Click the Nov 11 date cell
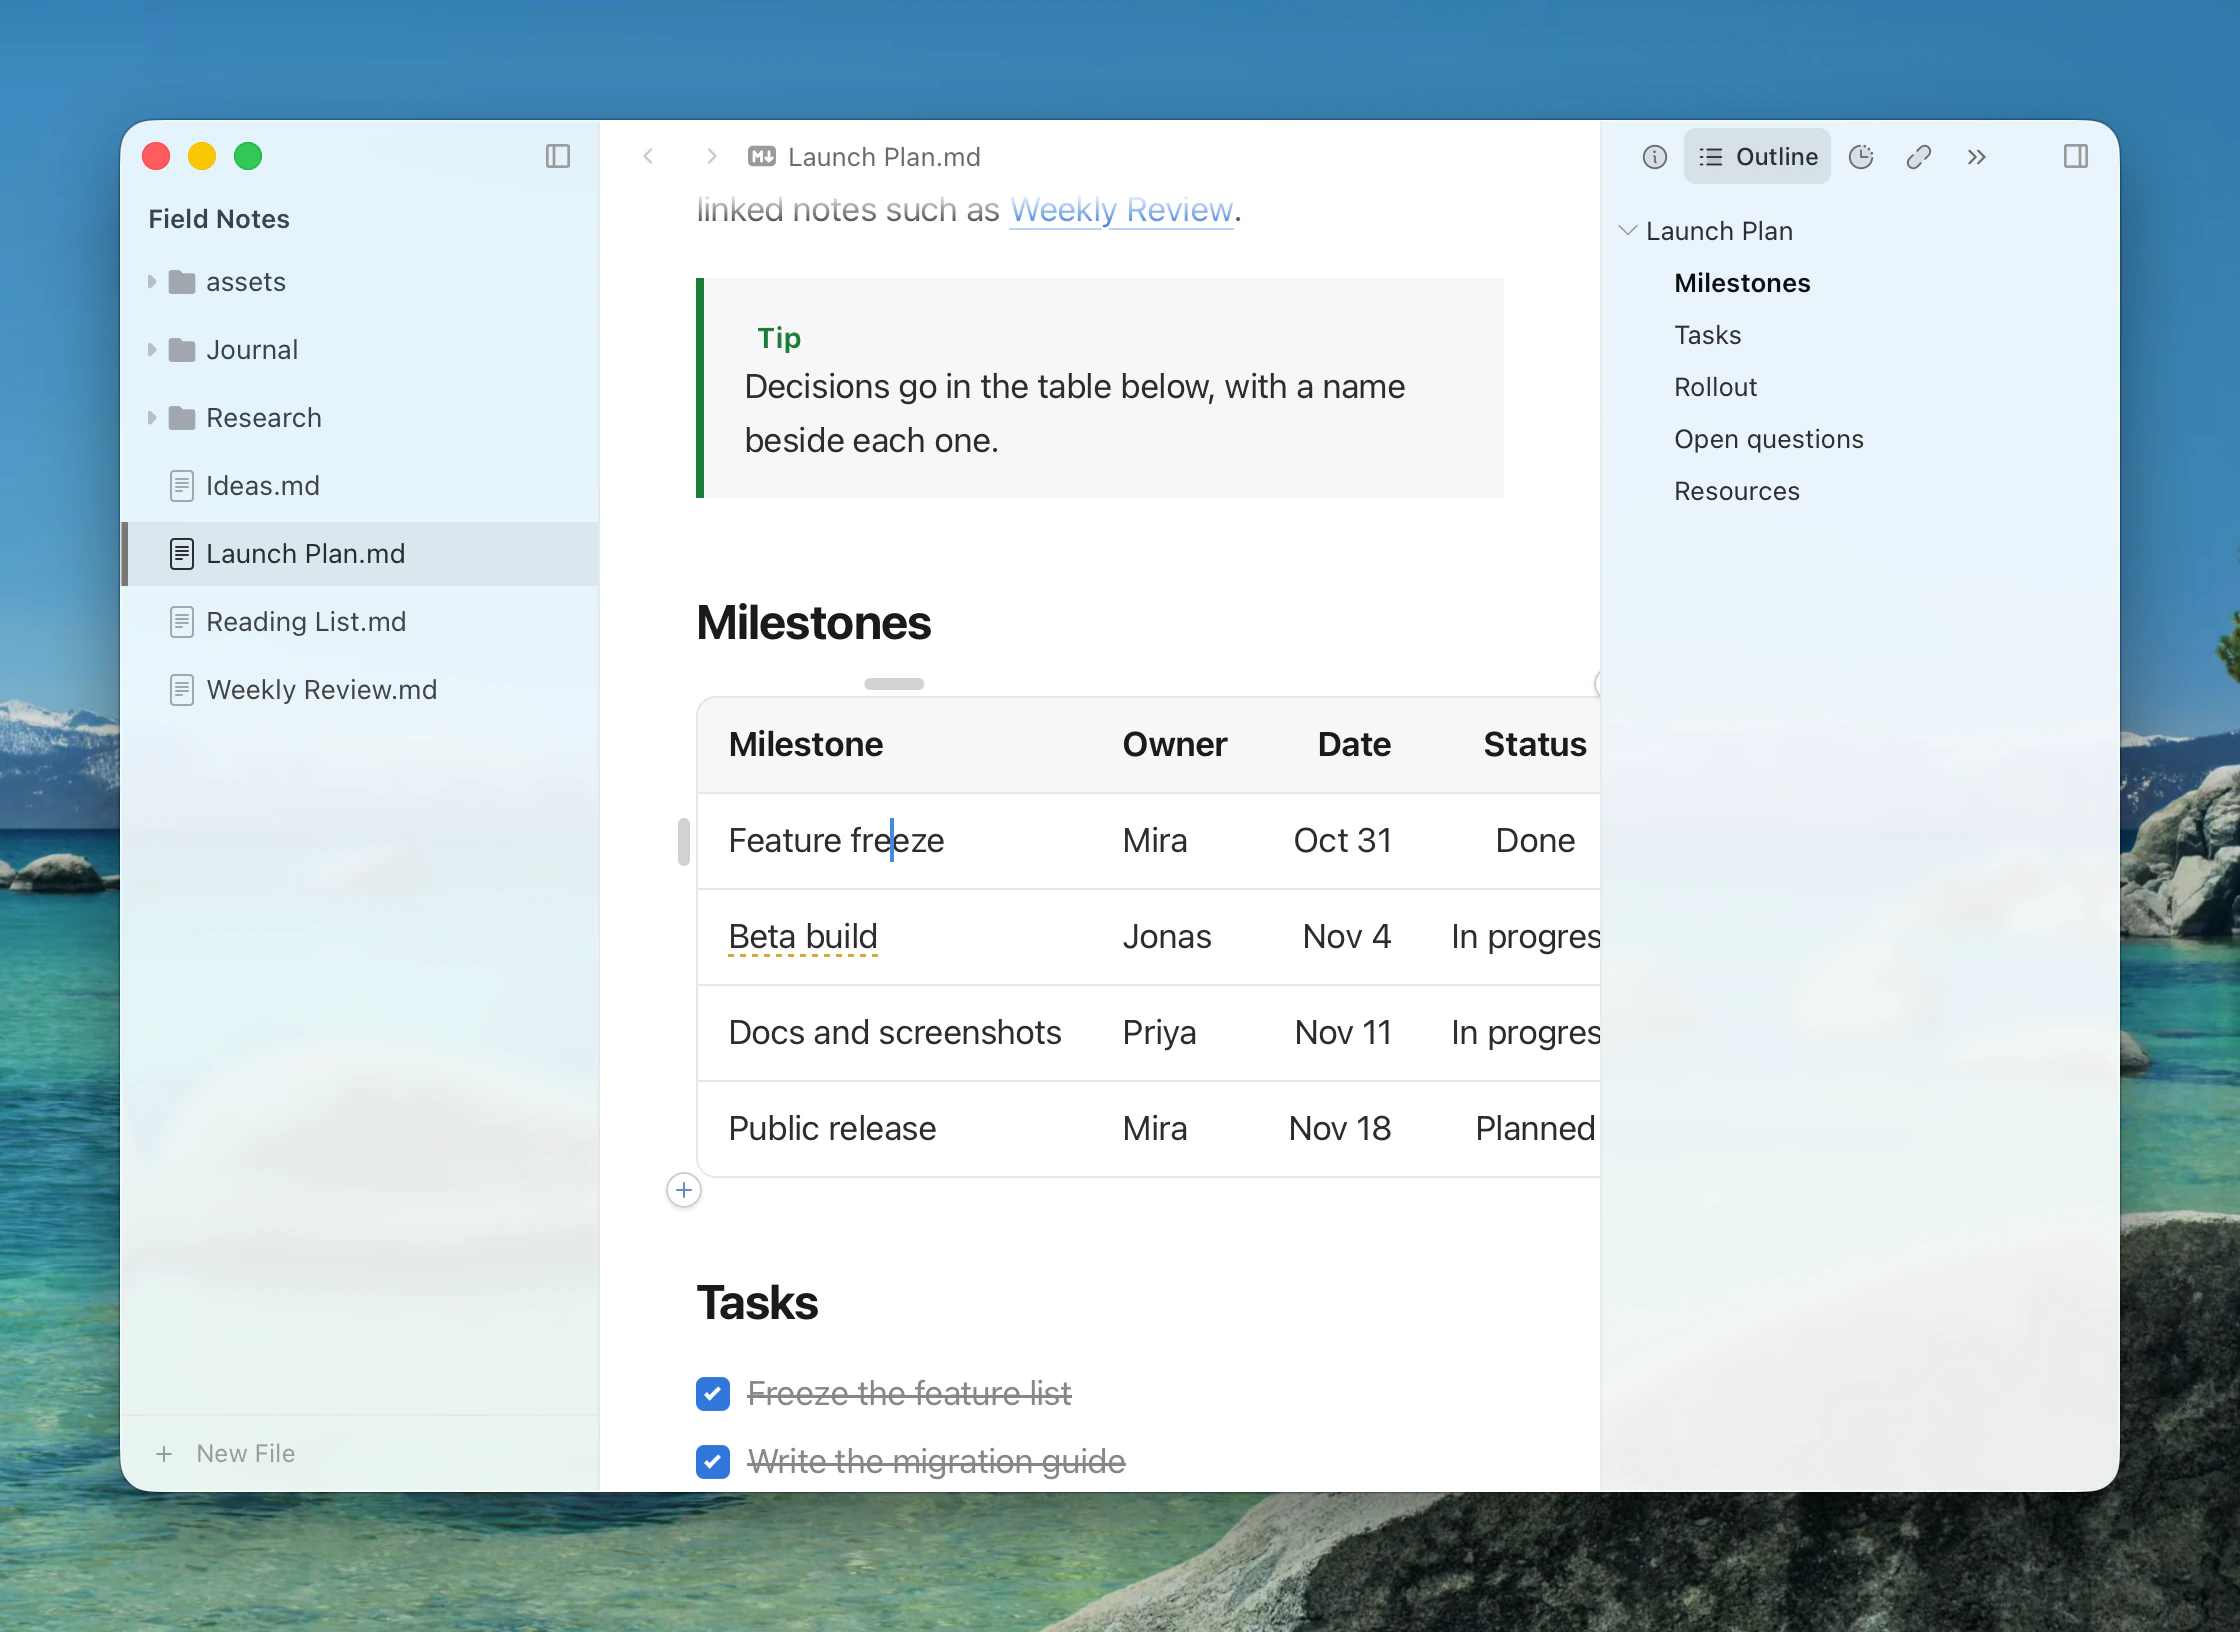 (1343, 1033)
